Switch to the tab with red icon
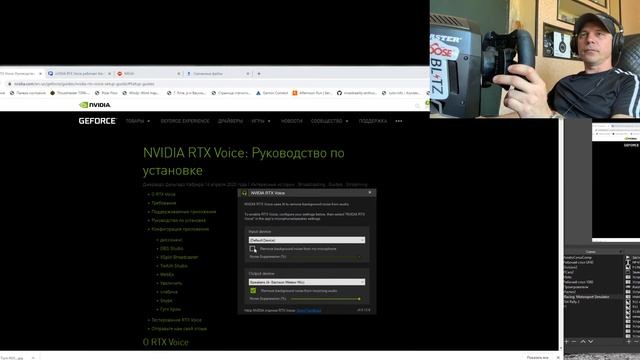The height and width of the screenshot is (360, 640). pyautogui.click(x=148, y=73)
